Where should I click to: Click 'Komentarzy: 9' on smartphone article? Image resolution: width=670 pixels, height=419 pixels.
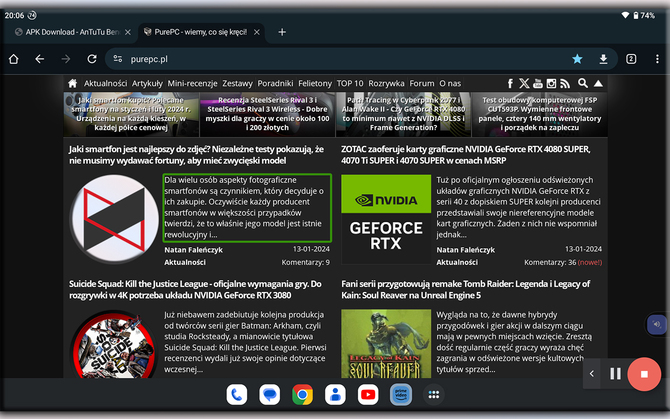[306, 262]
